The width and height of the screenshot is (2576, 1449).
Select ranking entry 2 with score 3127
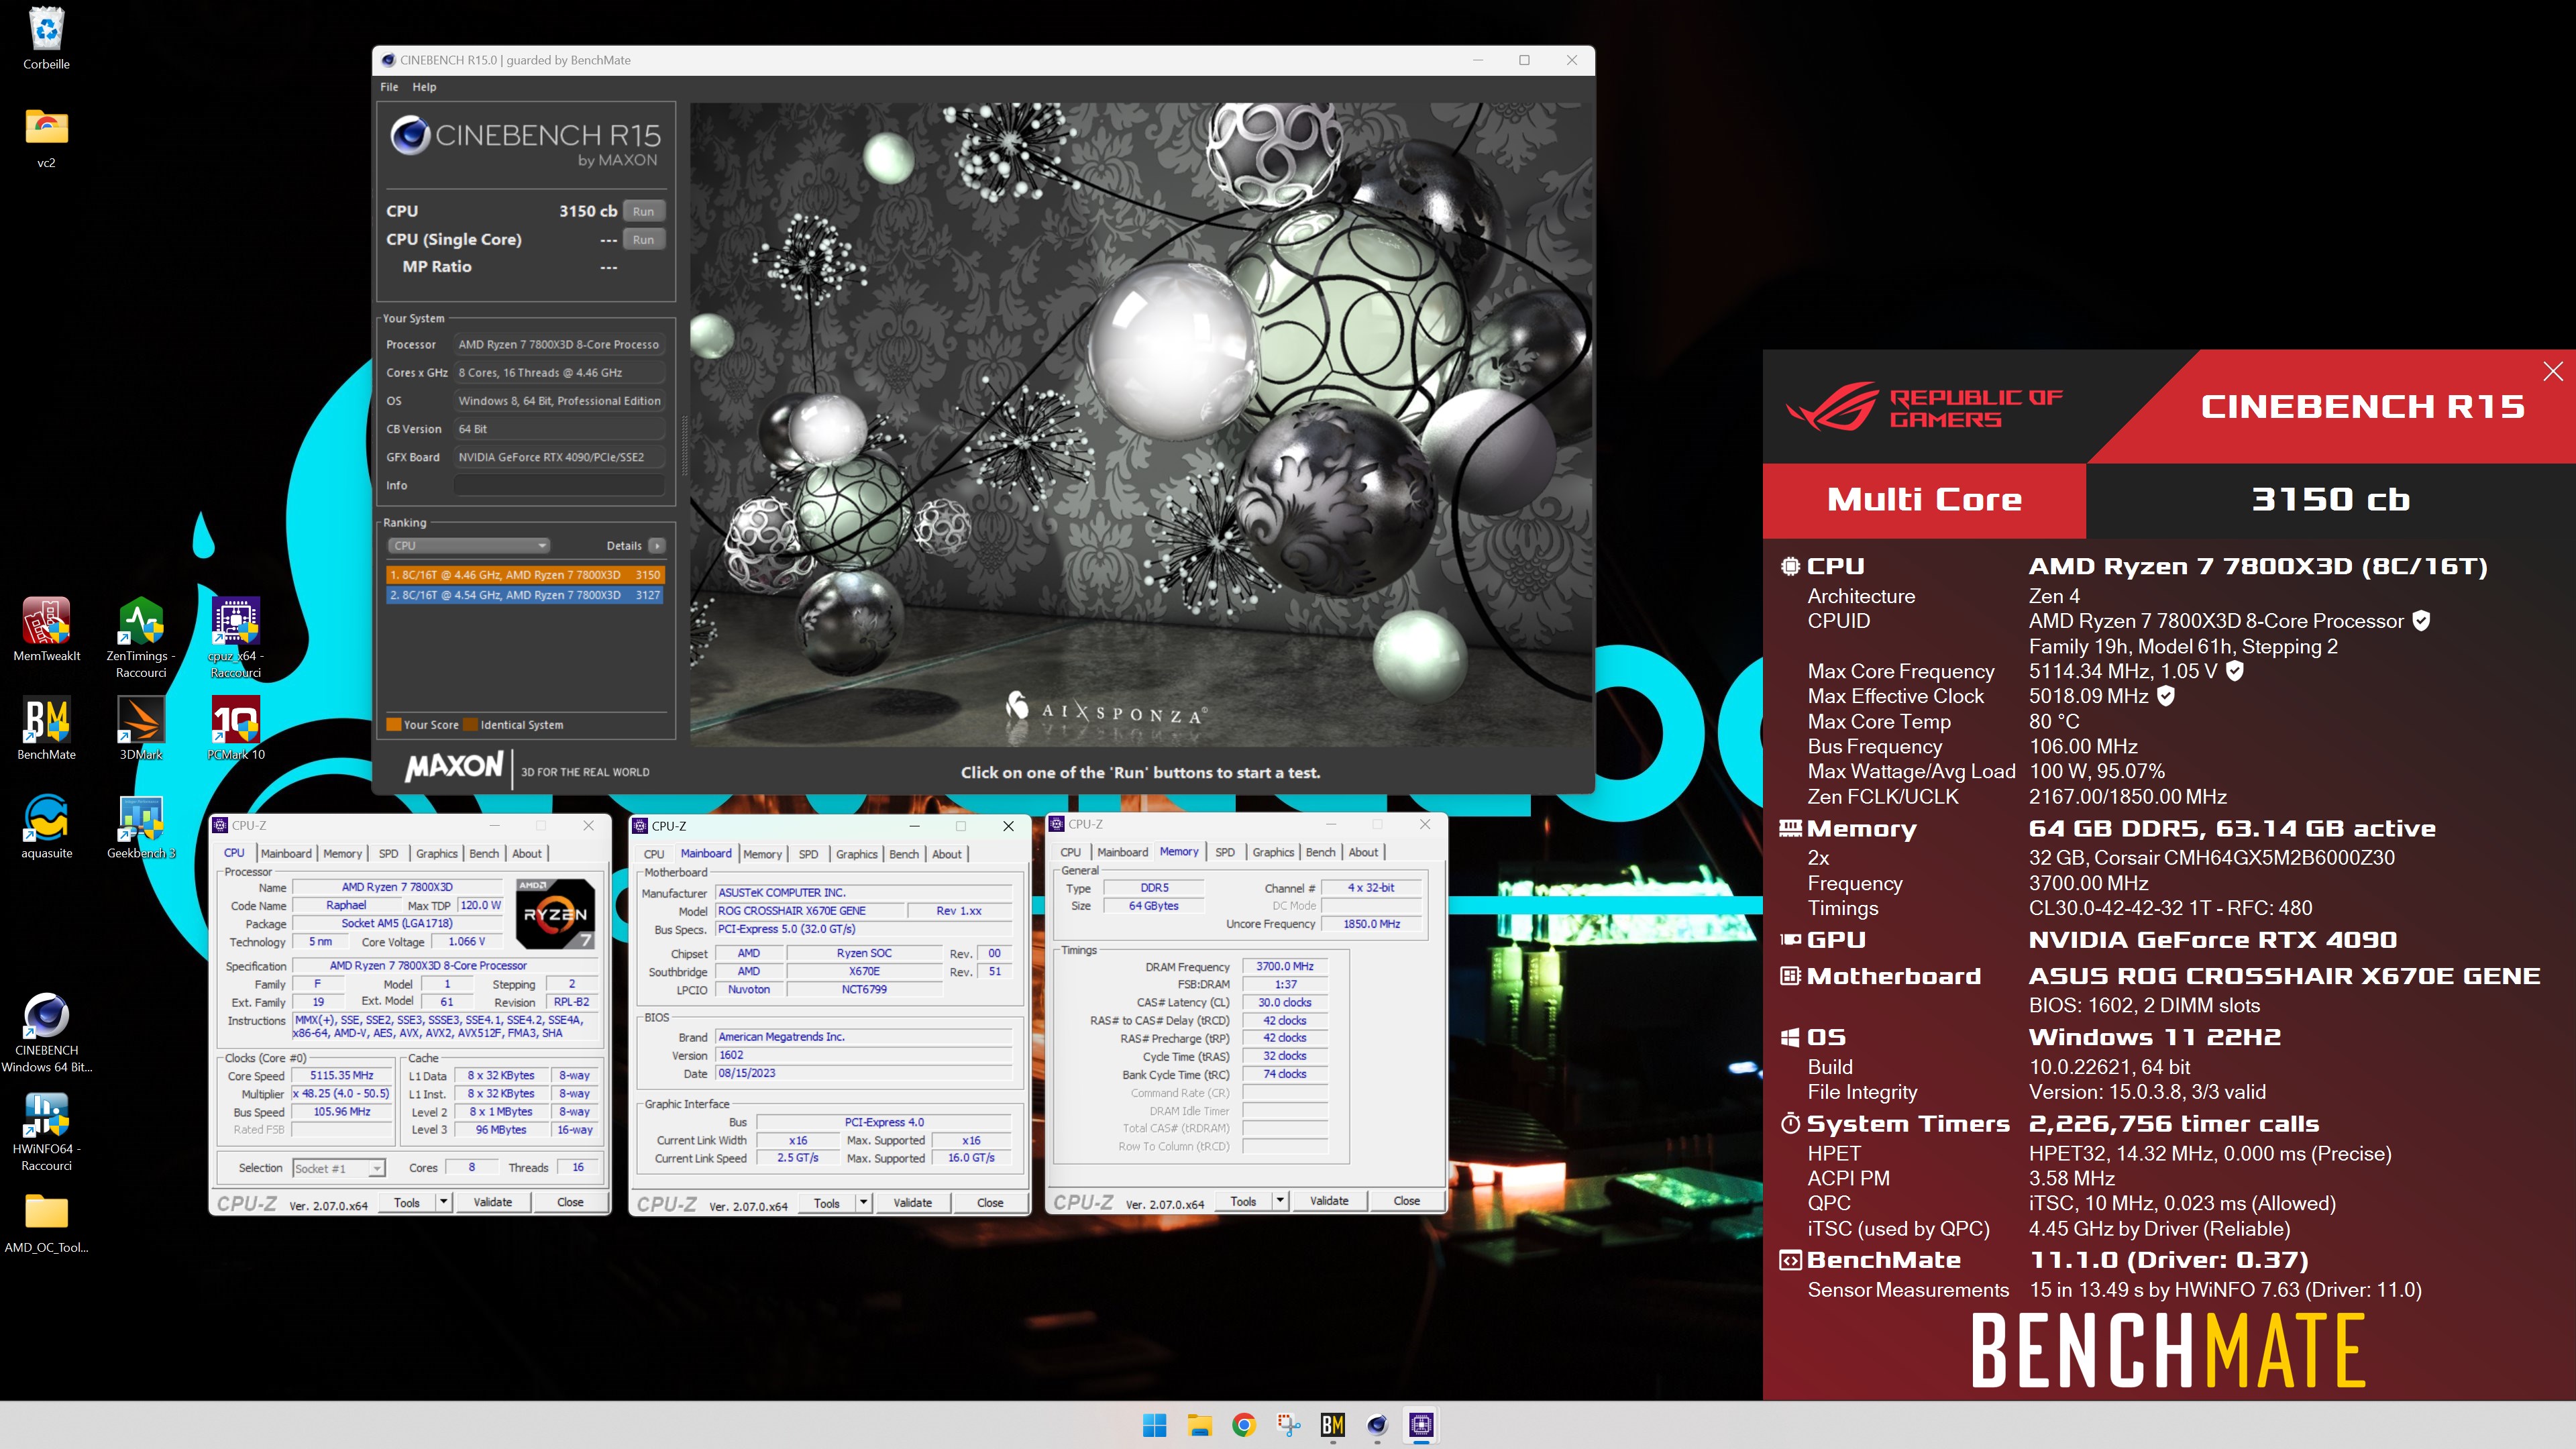point(525,595)
